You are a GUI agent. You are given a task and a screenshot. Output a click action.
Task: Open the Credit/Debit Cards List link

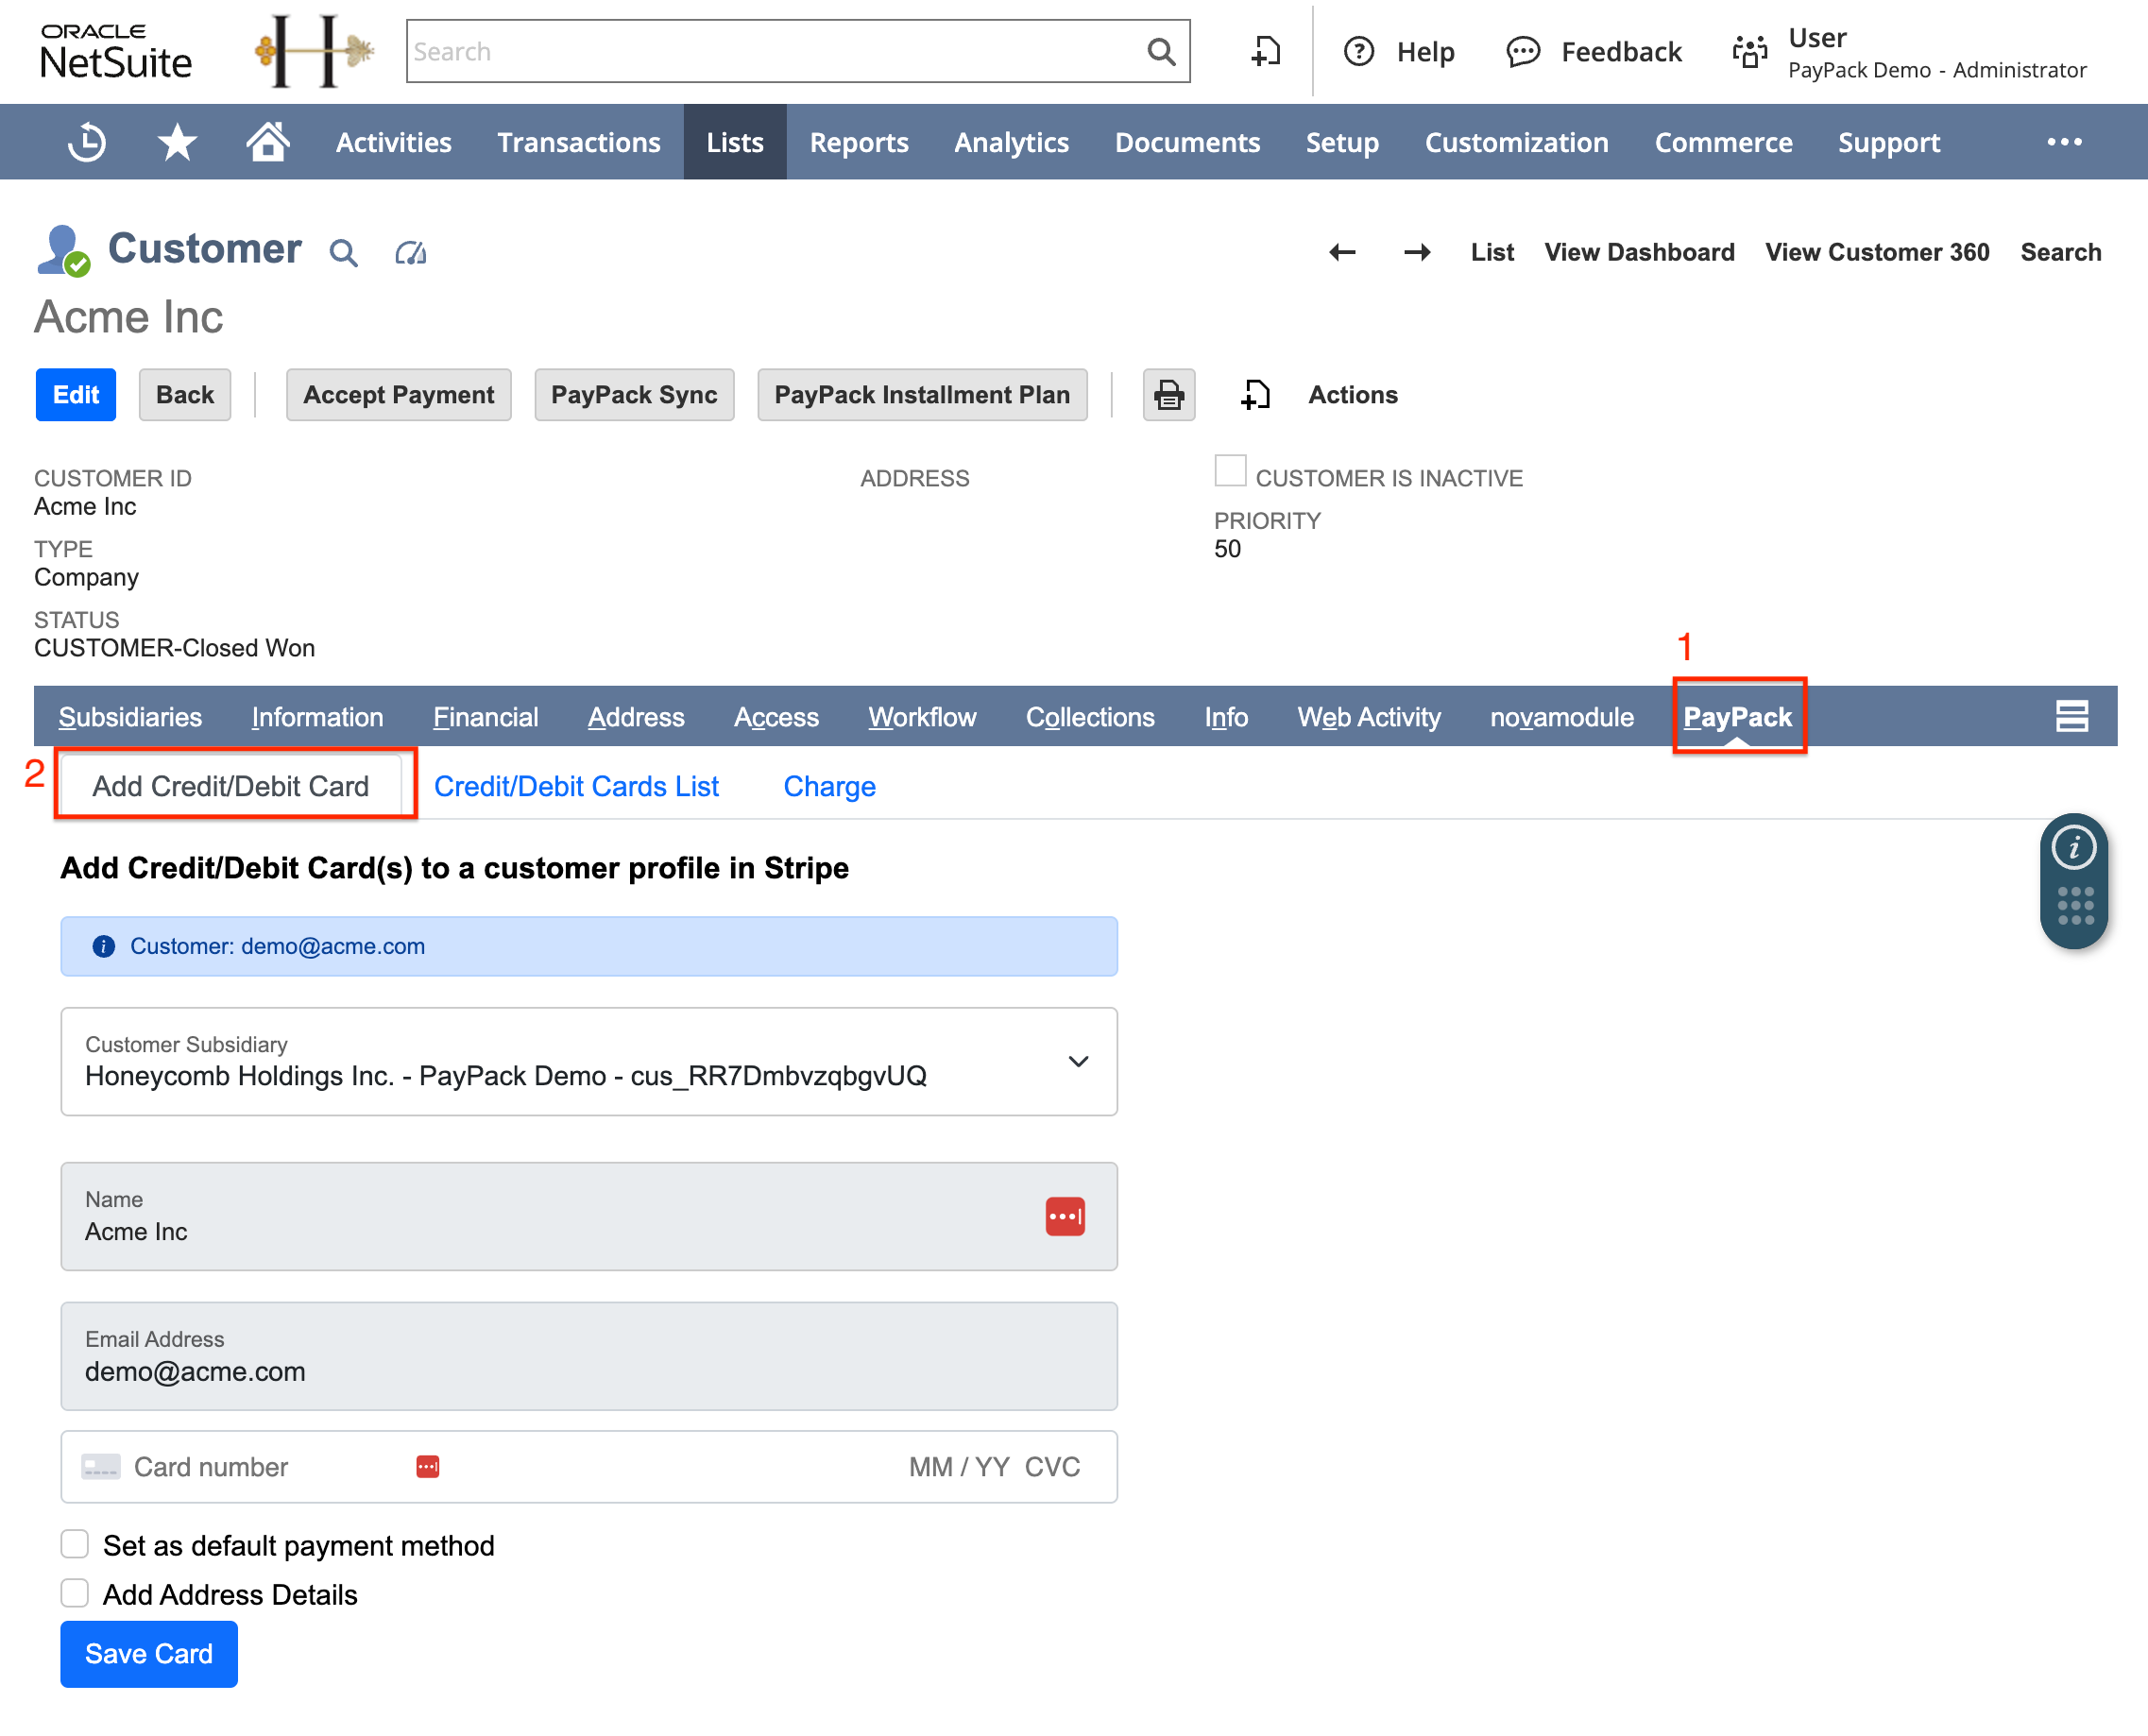(576, 786)
